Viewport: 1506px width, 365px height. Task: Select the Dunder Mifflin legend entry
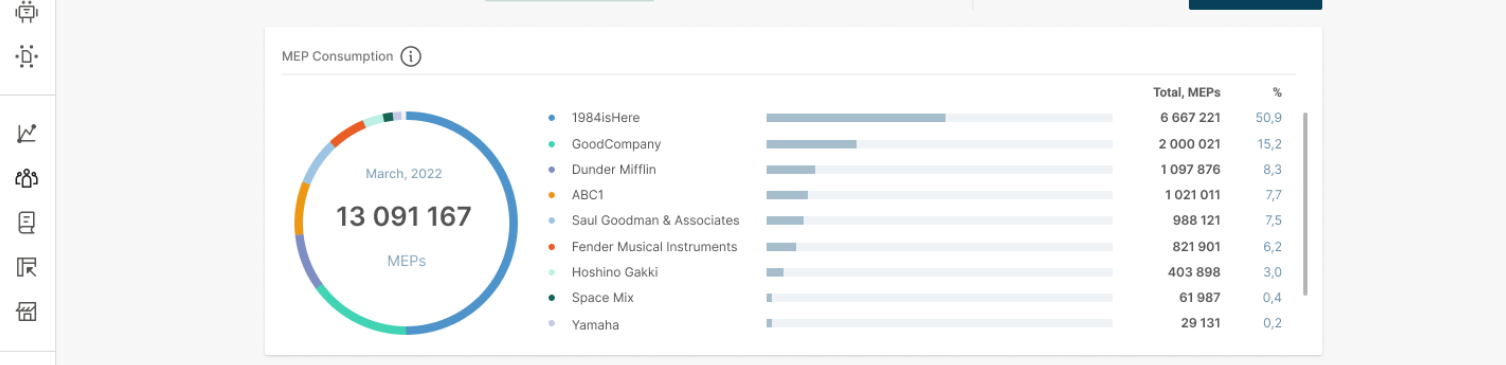pyautogui.click(x=613, y=170)
